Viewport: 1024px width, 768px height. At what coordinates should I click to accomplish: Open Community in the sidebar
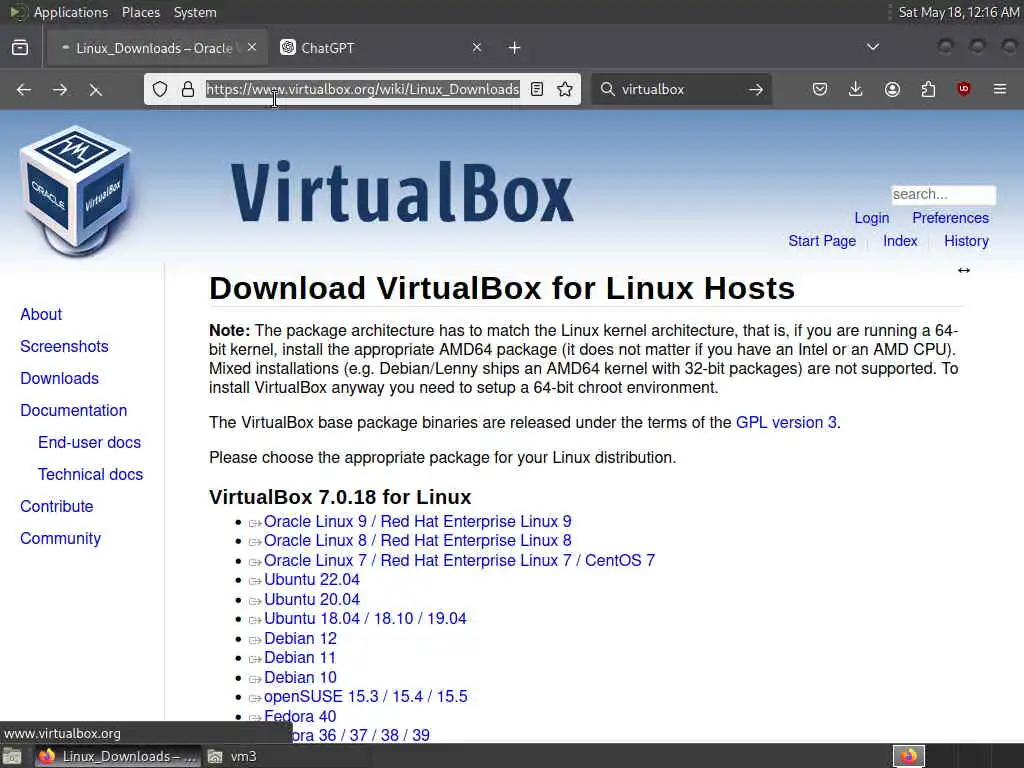click(x=61, y=539)
